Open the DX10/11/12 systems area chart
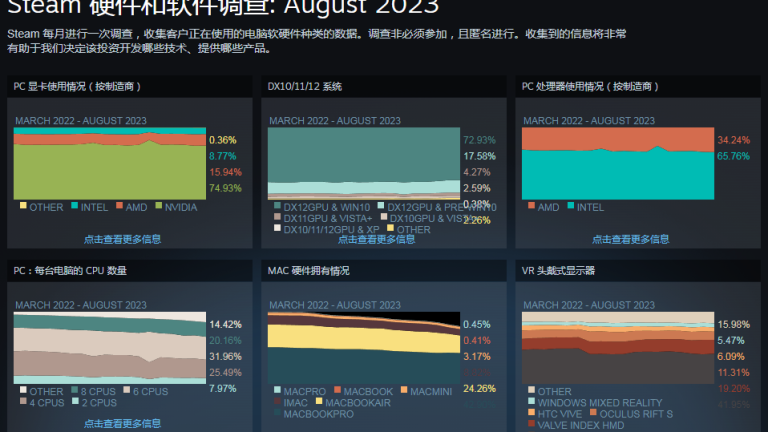The width and height of the screenshot is (768, 432). [x=364, y=164]
